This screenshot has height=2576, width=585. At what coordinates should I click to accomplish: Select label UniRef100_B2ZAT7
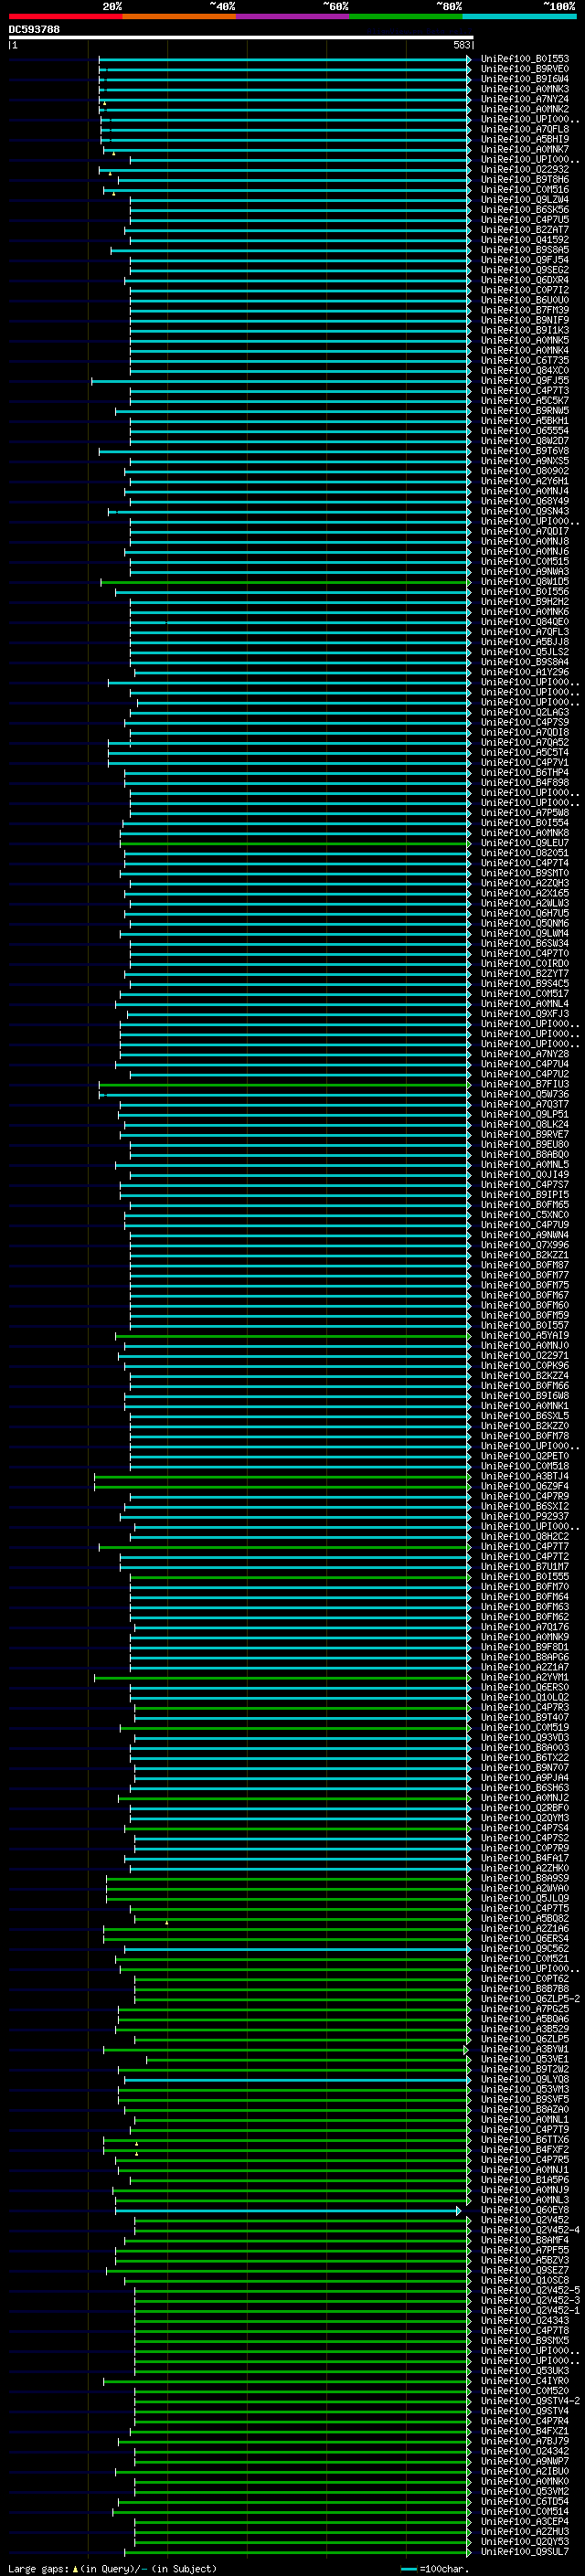pos(524,230)
